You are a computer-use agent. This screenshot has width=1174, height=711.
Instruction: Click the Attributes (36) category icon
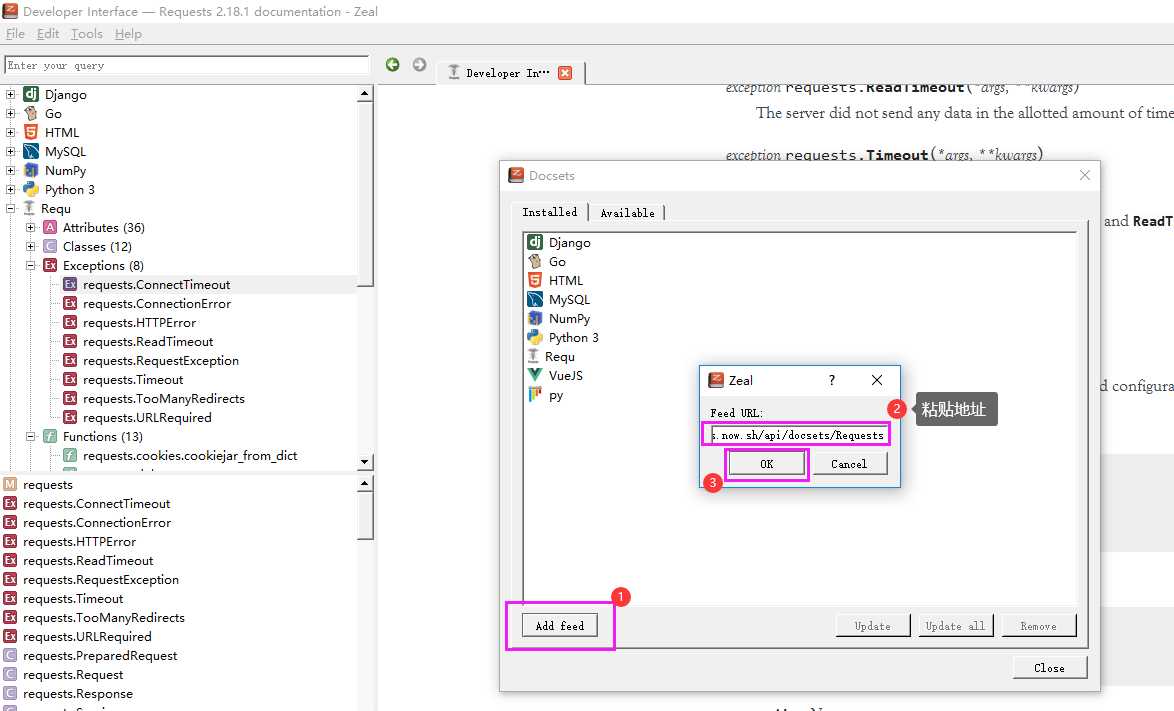click(x=50, y=227)
